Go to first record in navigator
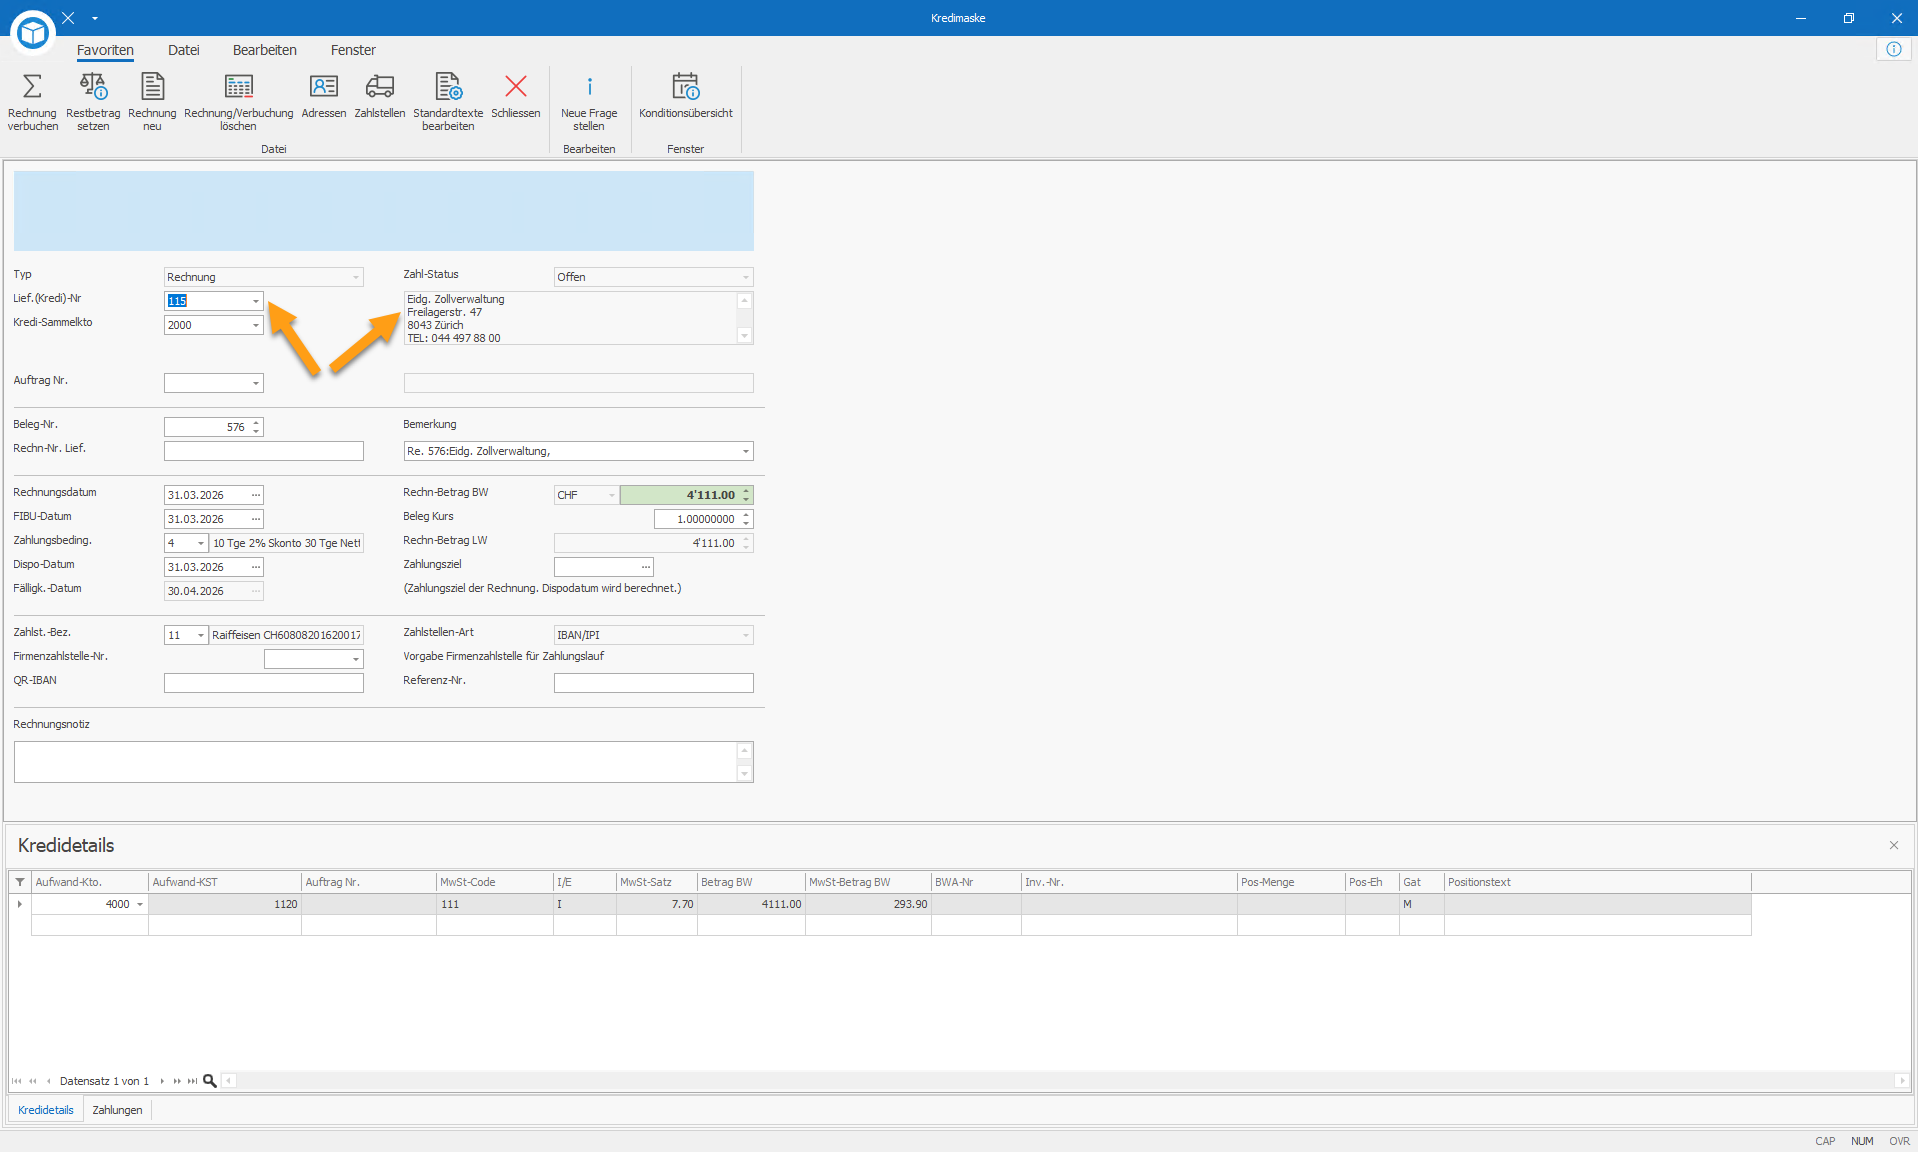1918x1152 pixels. click(x=16, y=1081)
